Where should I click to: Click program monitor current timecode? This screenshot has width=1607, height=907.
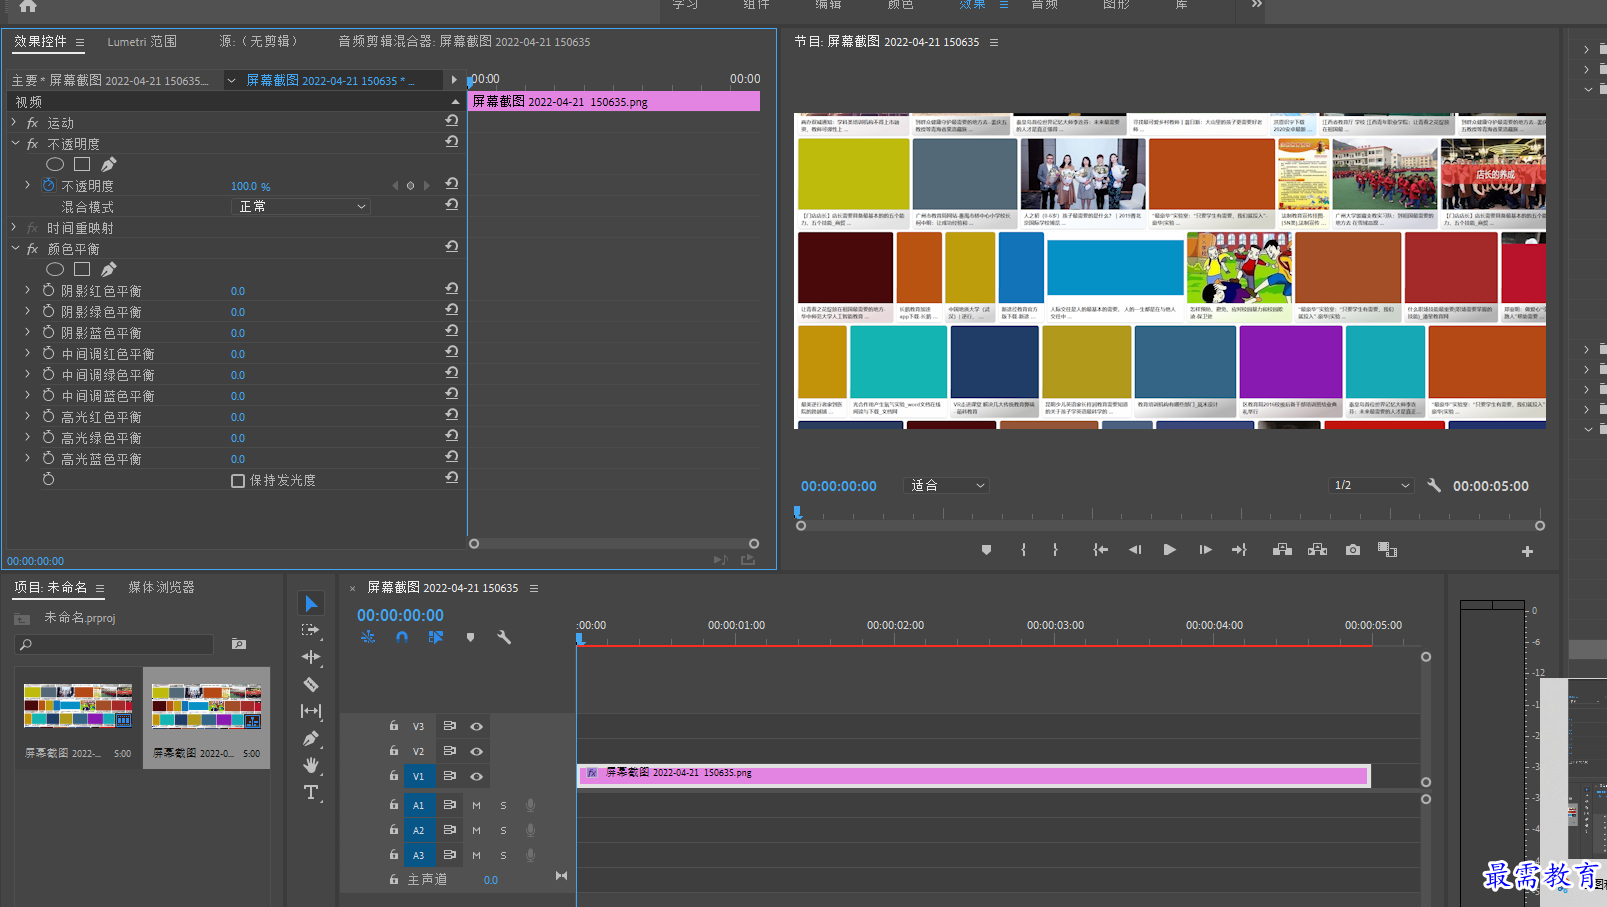click(x=838, y=486)
